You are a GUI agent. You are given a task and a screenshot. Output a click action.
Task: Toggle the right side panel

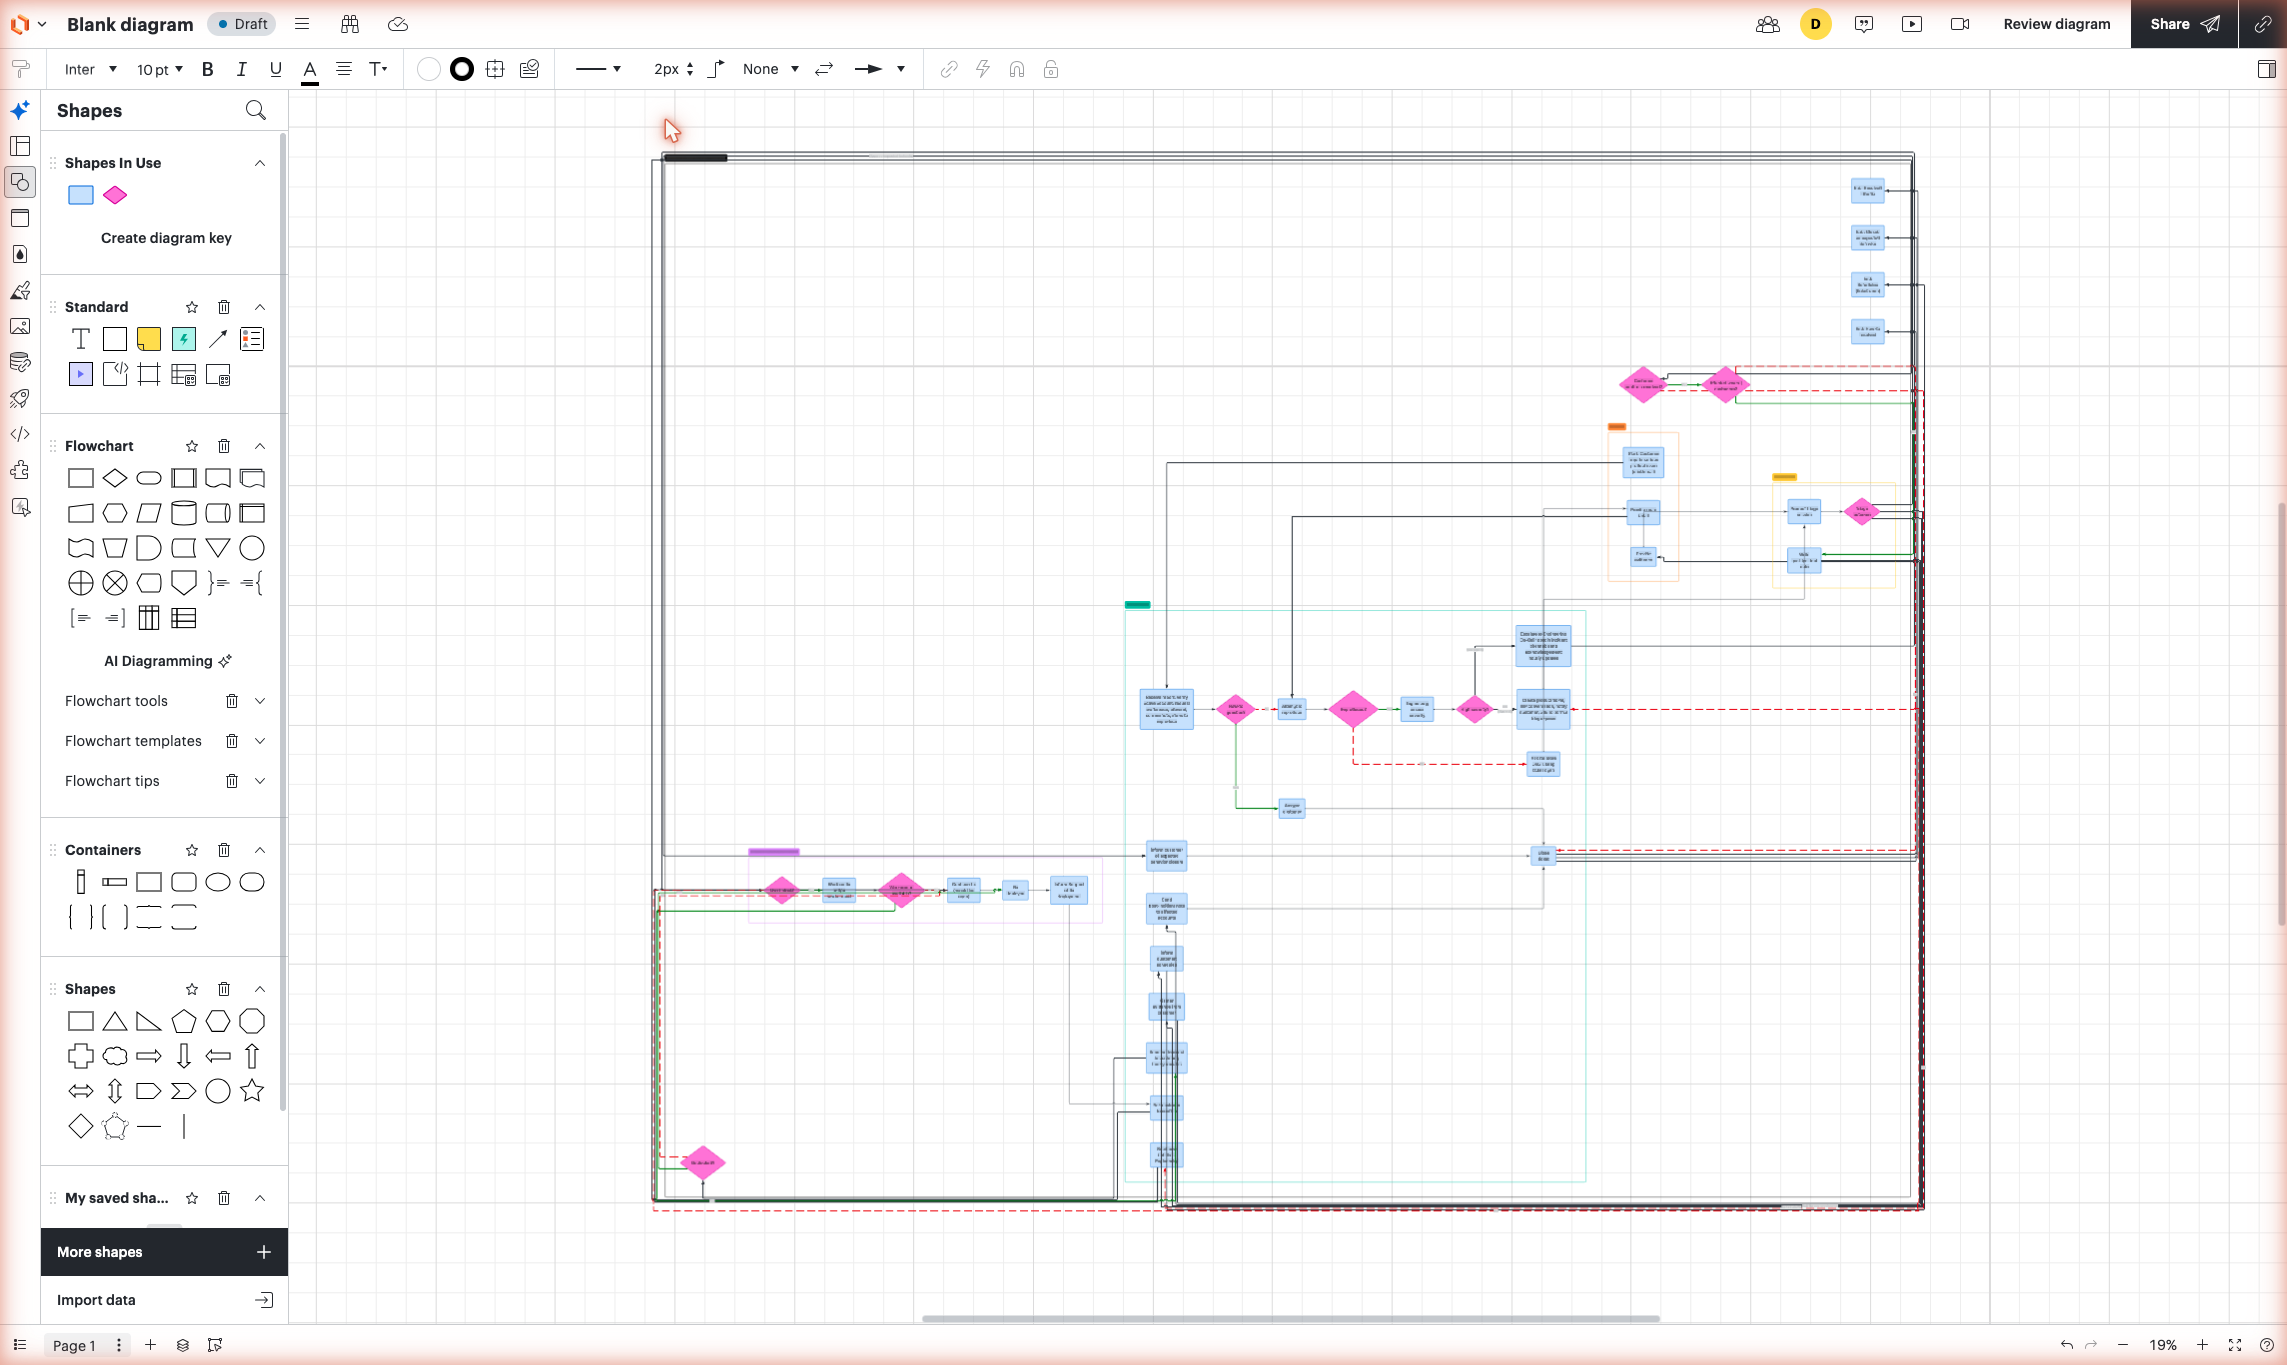tap(2267, 69)
